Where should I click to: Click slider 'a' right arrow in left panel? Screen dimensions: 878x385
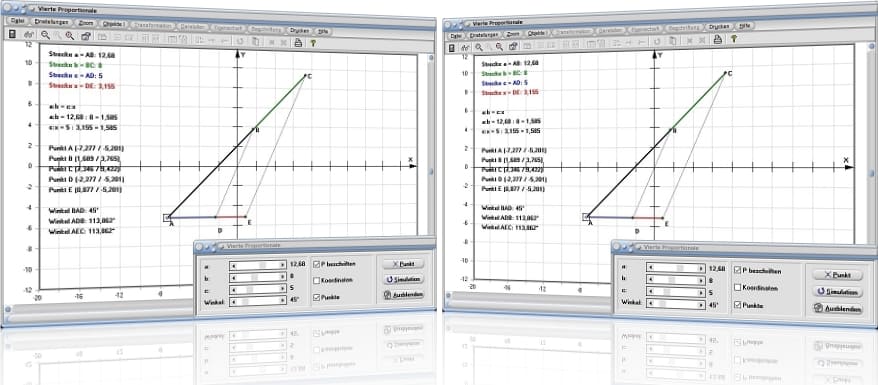283,265
